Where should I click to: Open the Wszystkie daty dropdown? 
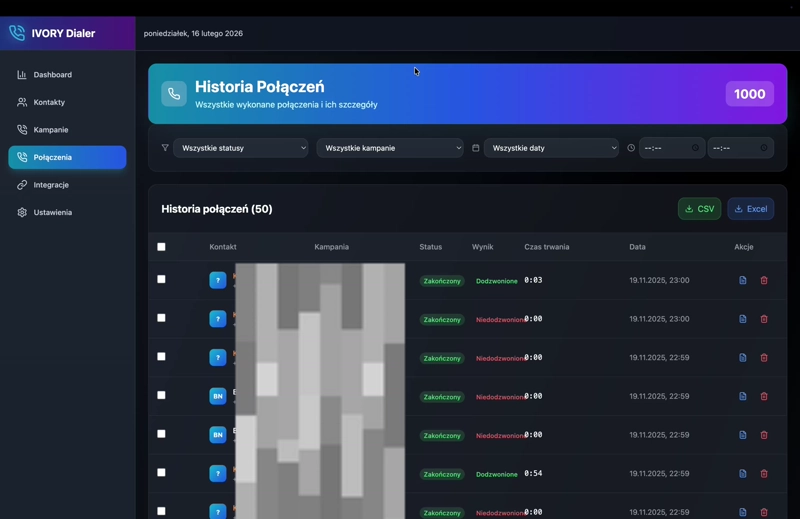[552, 148]
